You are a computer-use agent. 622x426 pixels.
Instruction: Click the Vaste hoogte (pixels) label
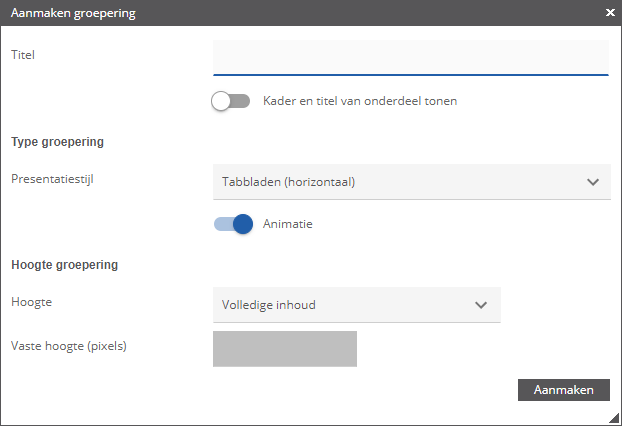(69, 346)
